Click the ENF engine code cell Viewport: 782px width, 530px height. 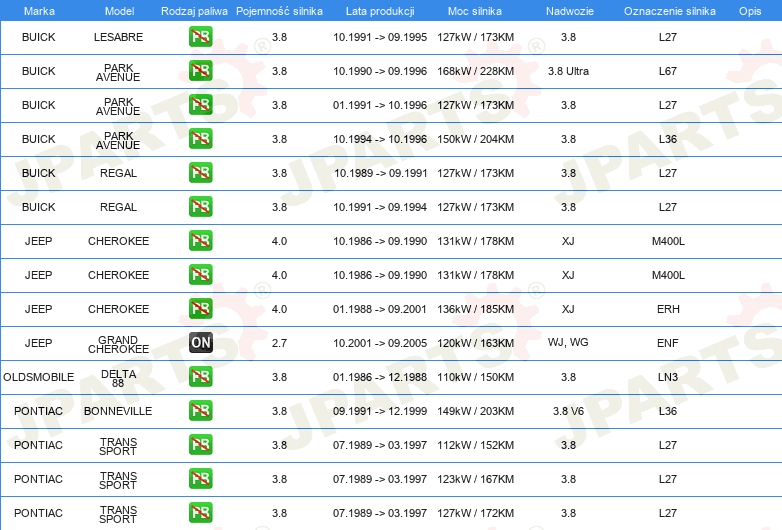coord(668,343)
